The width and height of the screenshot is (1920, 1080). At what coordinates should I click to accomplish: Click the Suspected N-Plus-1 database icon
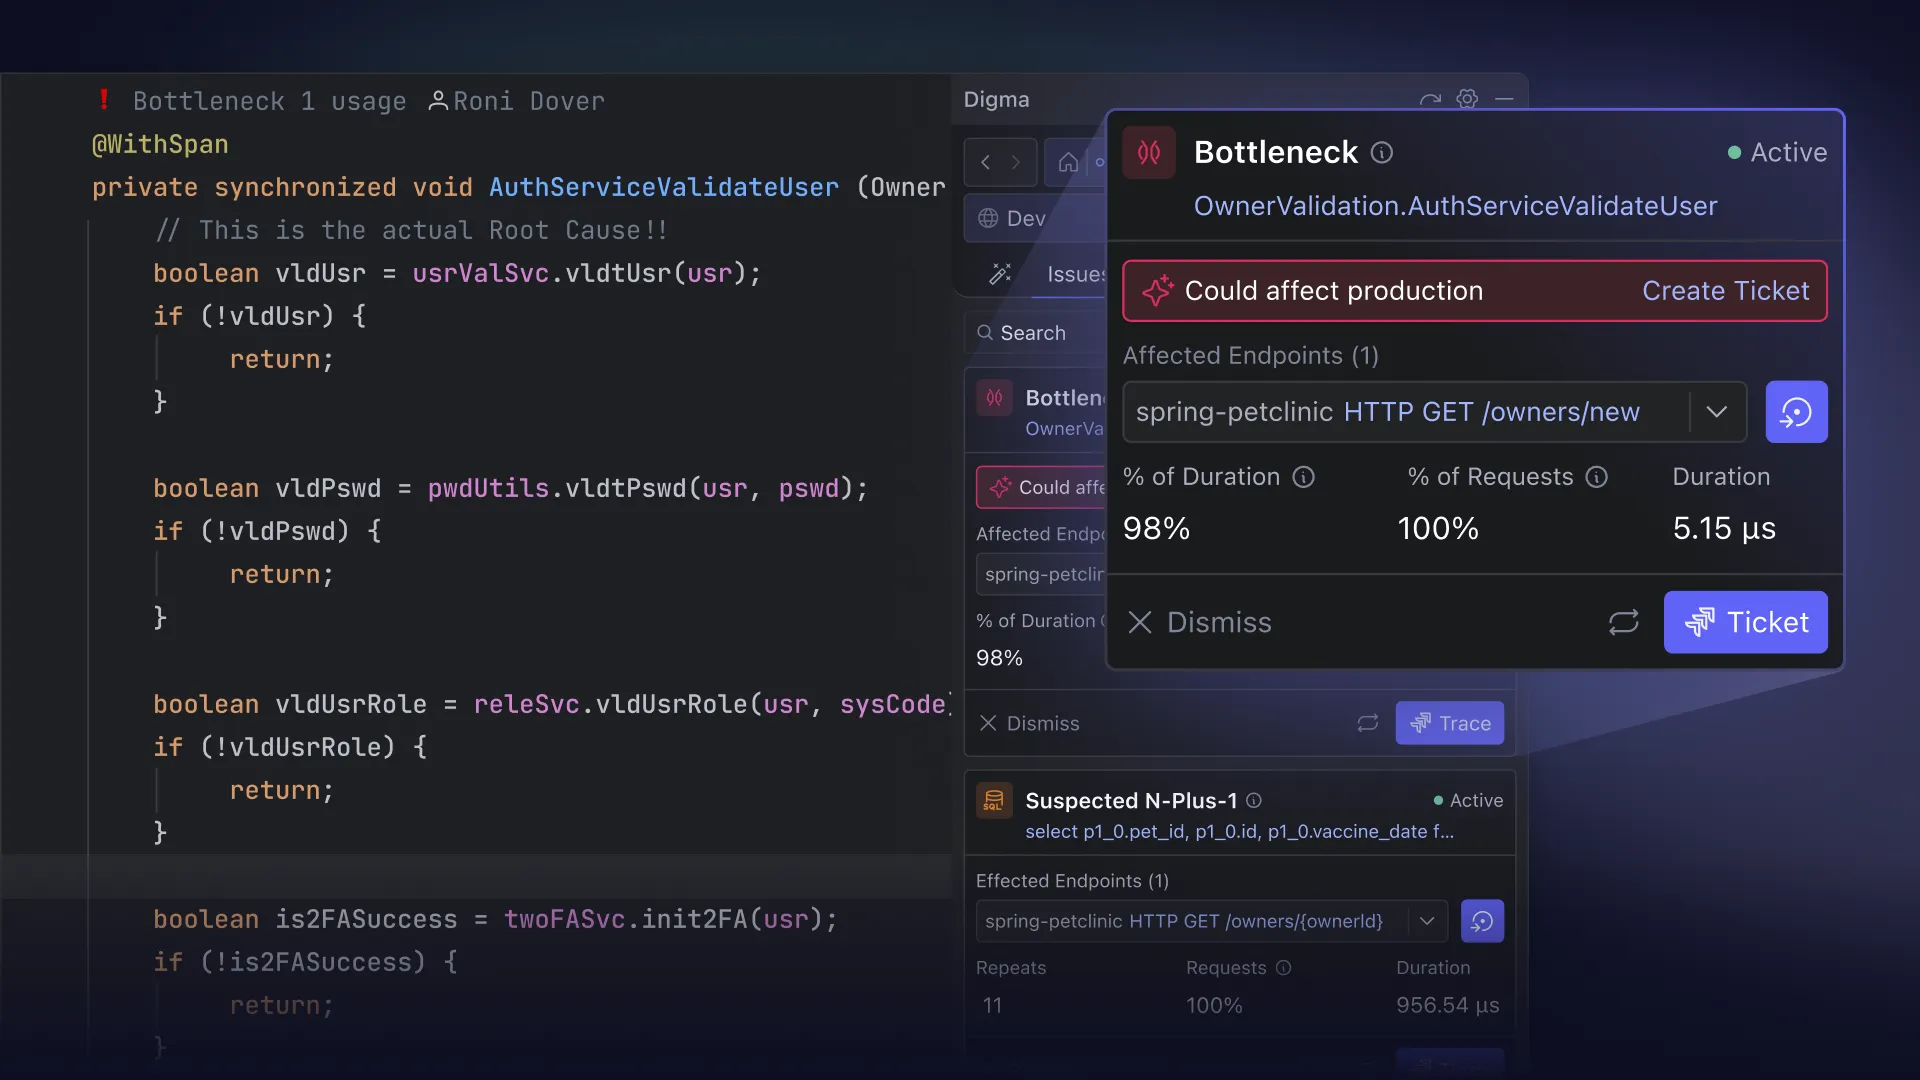(994, 800)
